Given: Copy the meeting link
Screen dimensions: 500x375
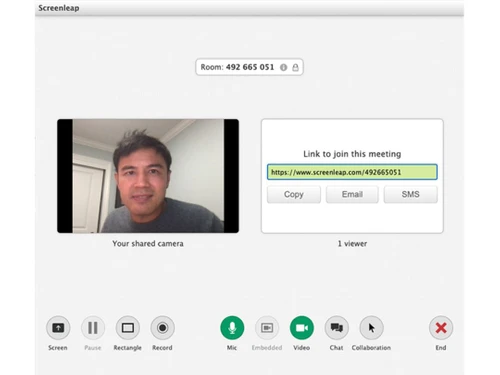Looking at the screenshot, I should click(x=294, y=194).
